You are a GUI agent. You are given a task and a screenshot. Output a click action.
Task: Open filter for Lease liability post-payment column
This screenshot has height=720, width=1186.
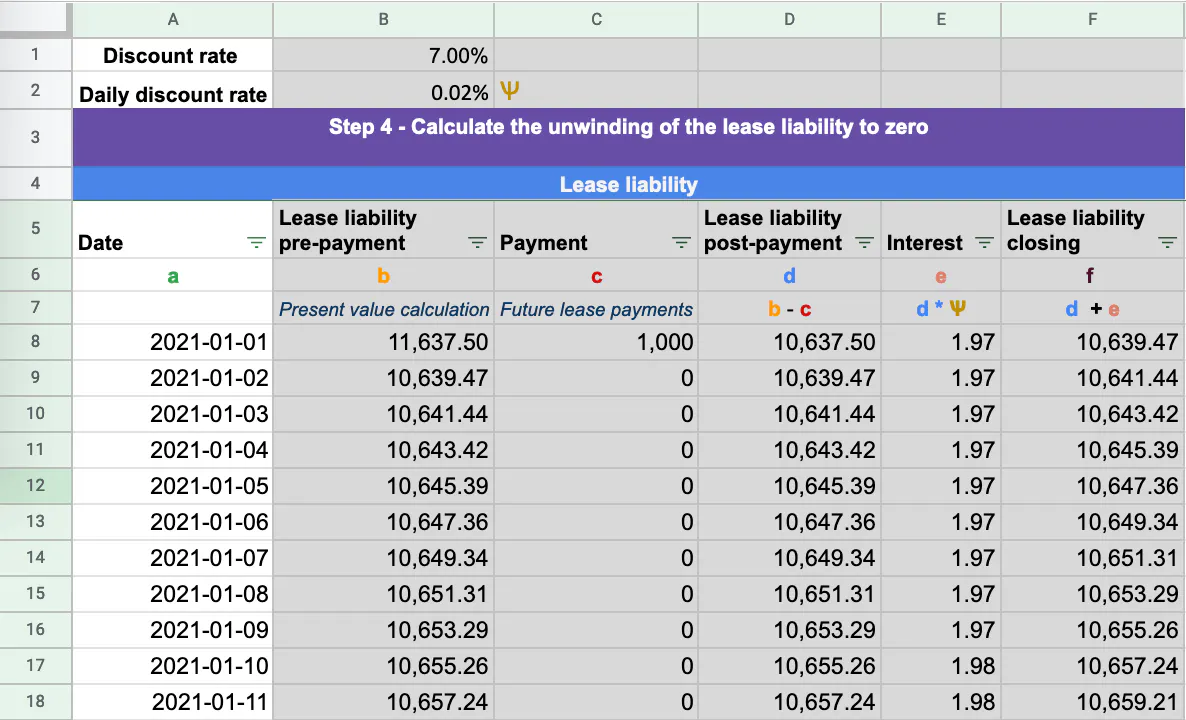click(865, 243)
